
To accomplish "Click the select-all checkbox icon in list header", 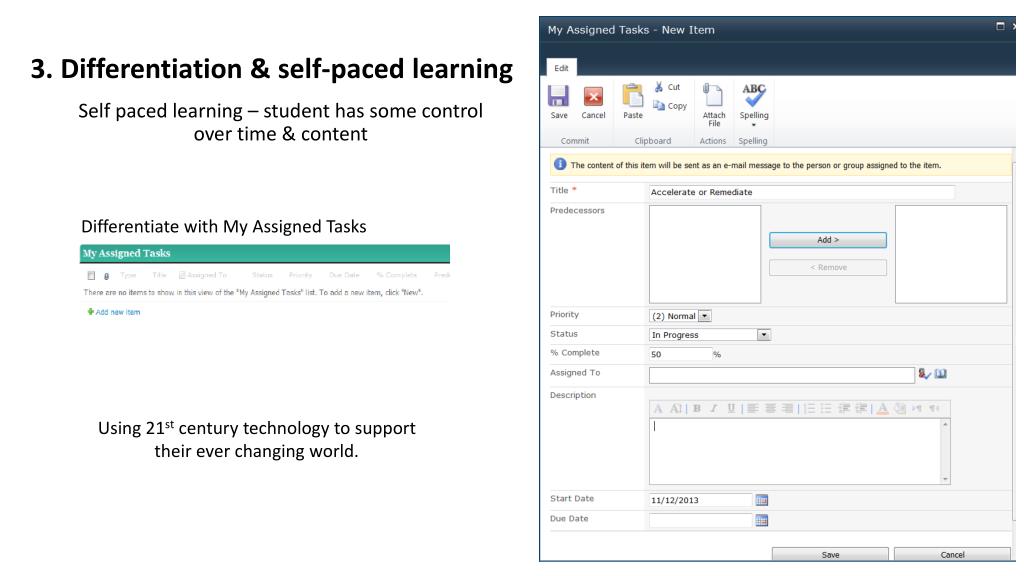I will pos(91,276).
